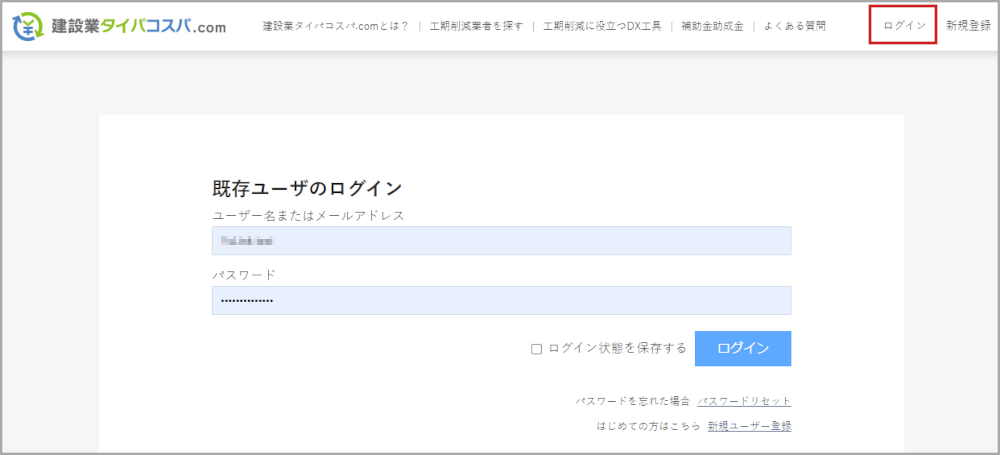1000x455 pixels.
Task: Go to 工期削減業者を探す in the navigation
Action: pyautogui.click(x=476, y=26)
